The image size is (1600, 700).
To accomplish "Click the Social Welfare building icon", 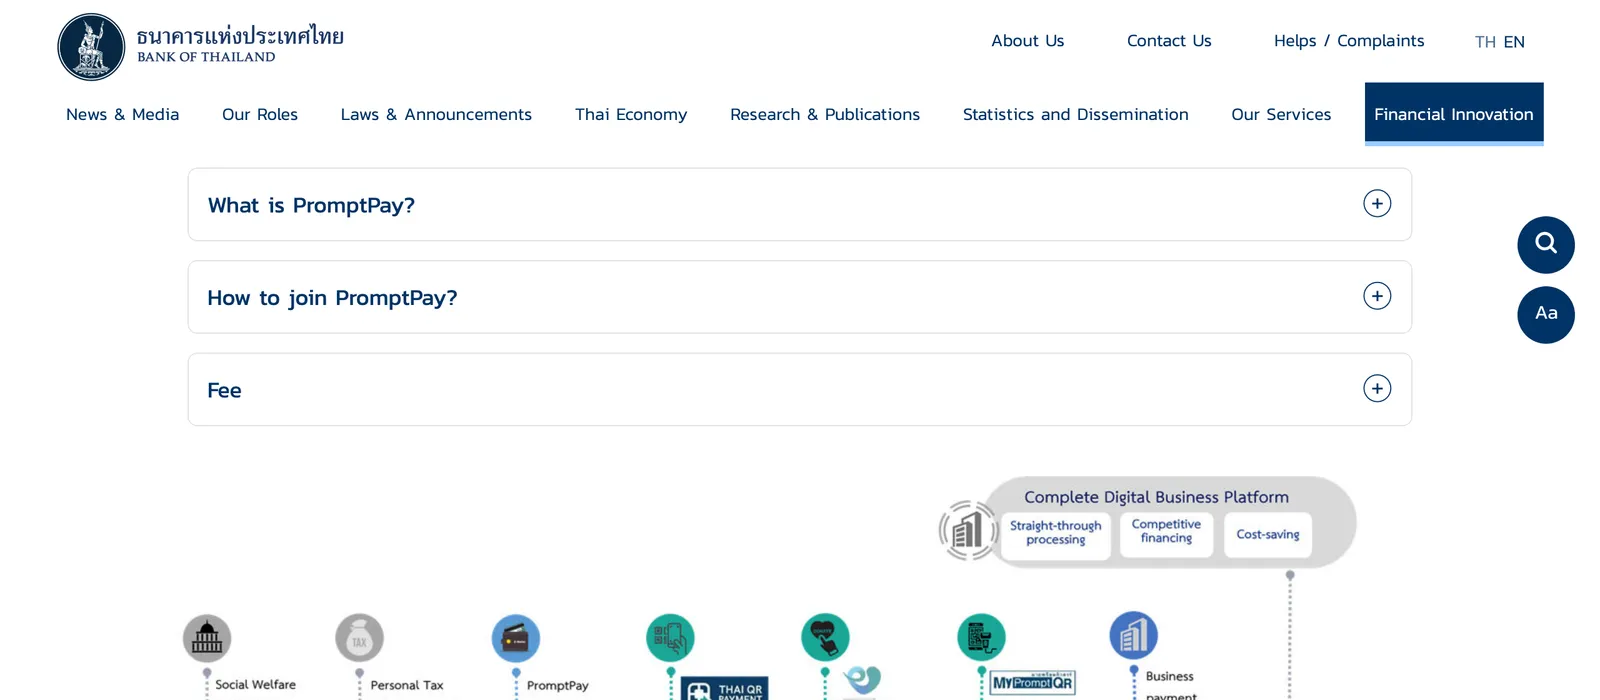I will pyautogui.click(x=207, y=638).
